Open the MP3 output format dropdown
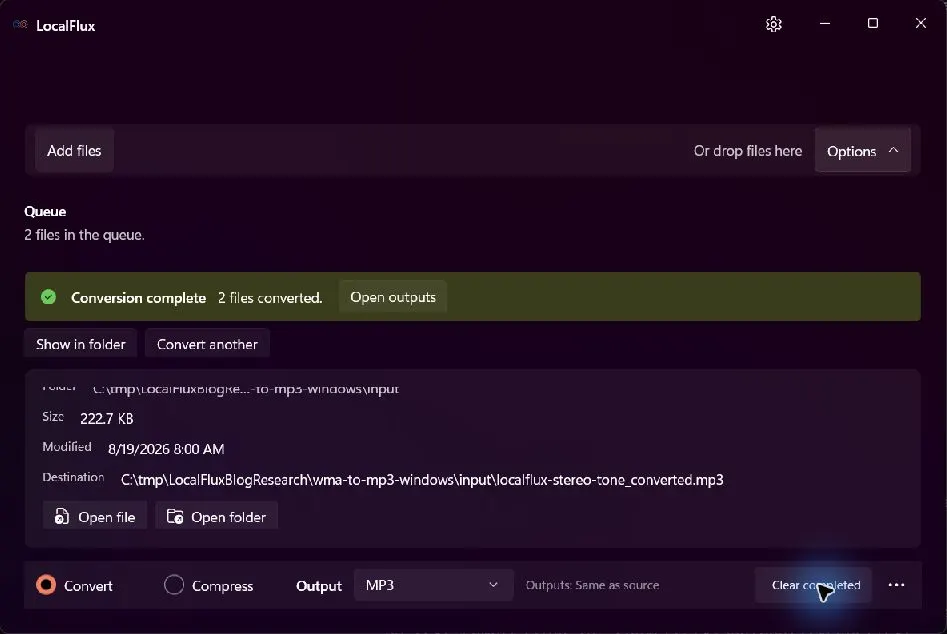Screen dimensions: 947x634 (x=433, y=584)
